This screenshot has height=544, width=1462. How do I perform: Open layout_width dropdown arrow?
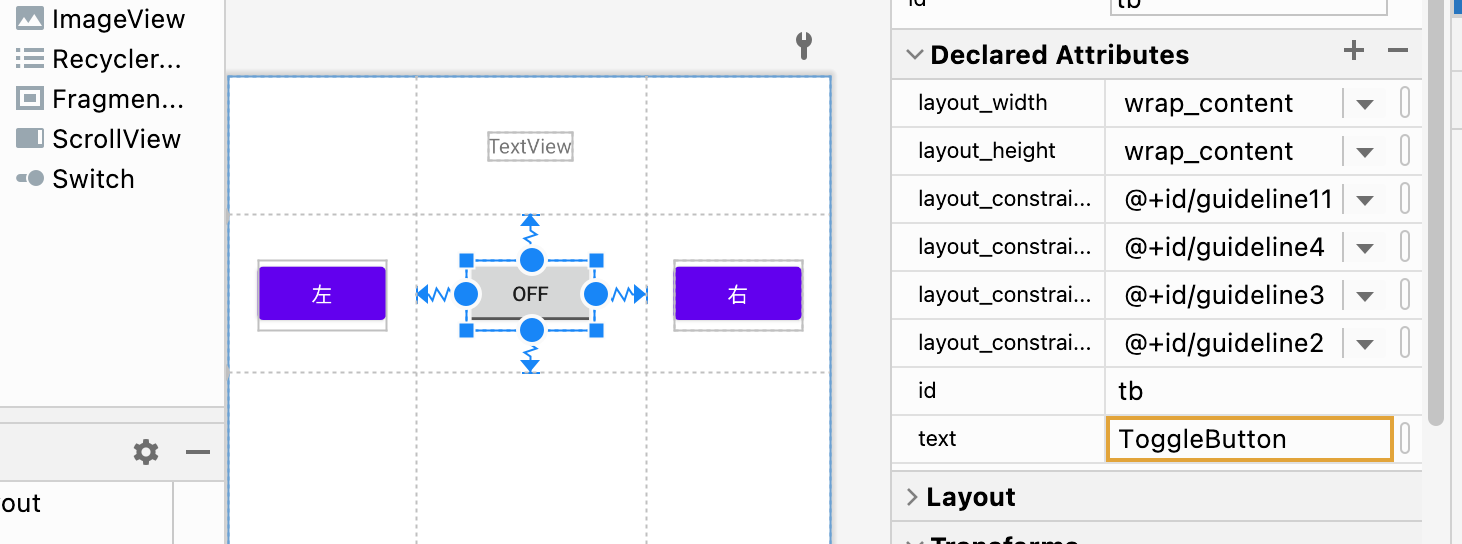tap(1365, 104)
